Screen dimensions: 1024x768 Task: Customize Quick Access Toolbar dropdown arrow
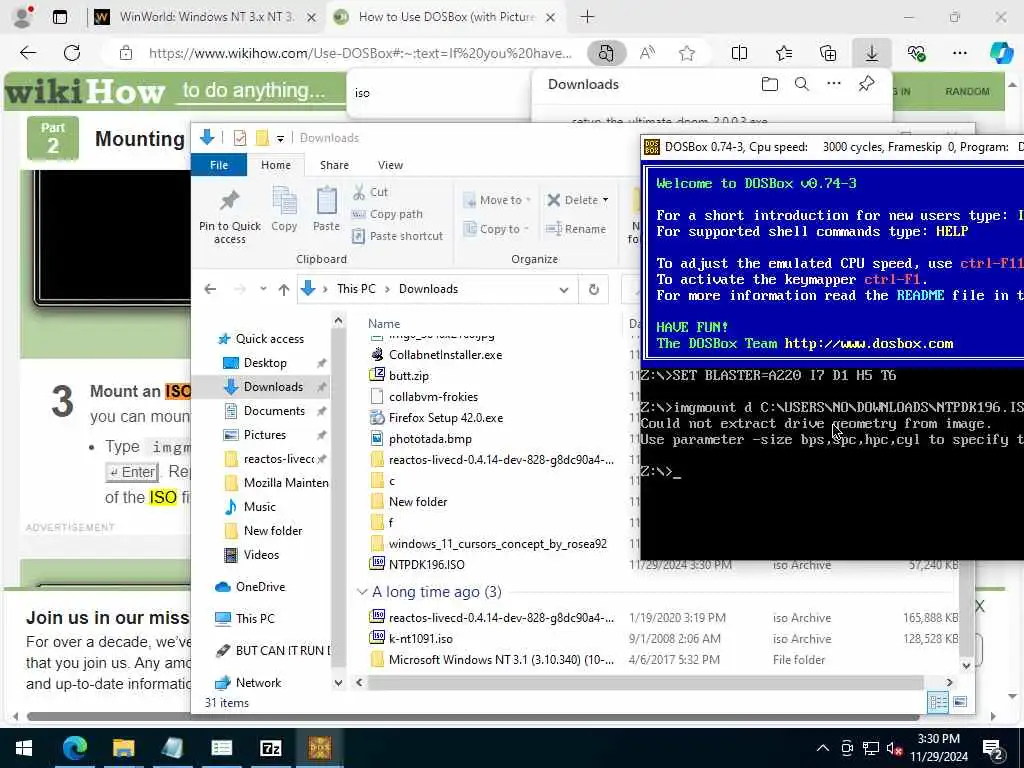pos(280,138)
